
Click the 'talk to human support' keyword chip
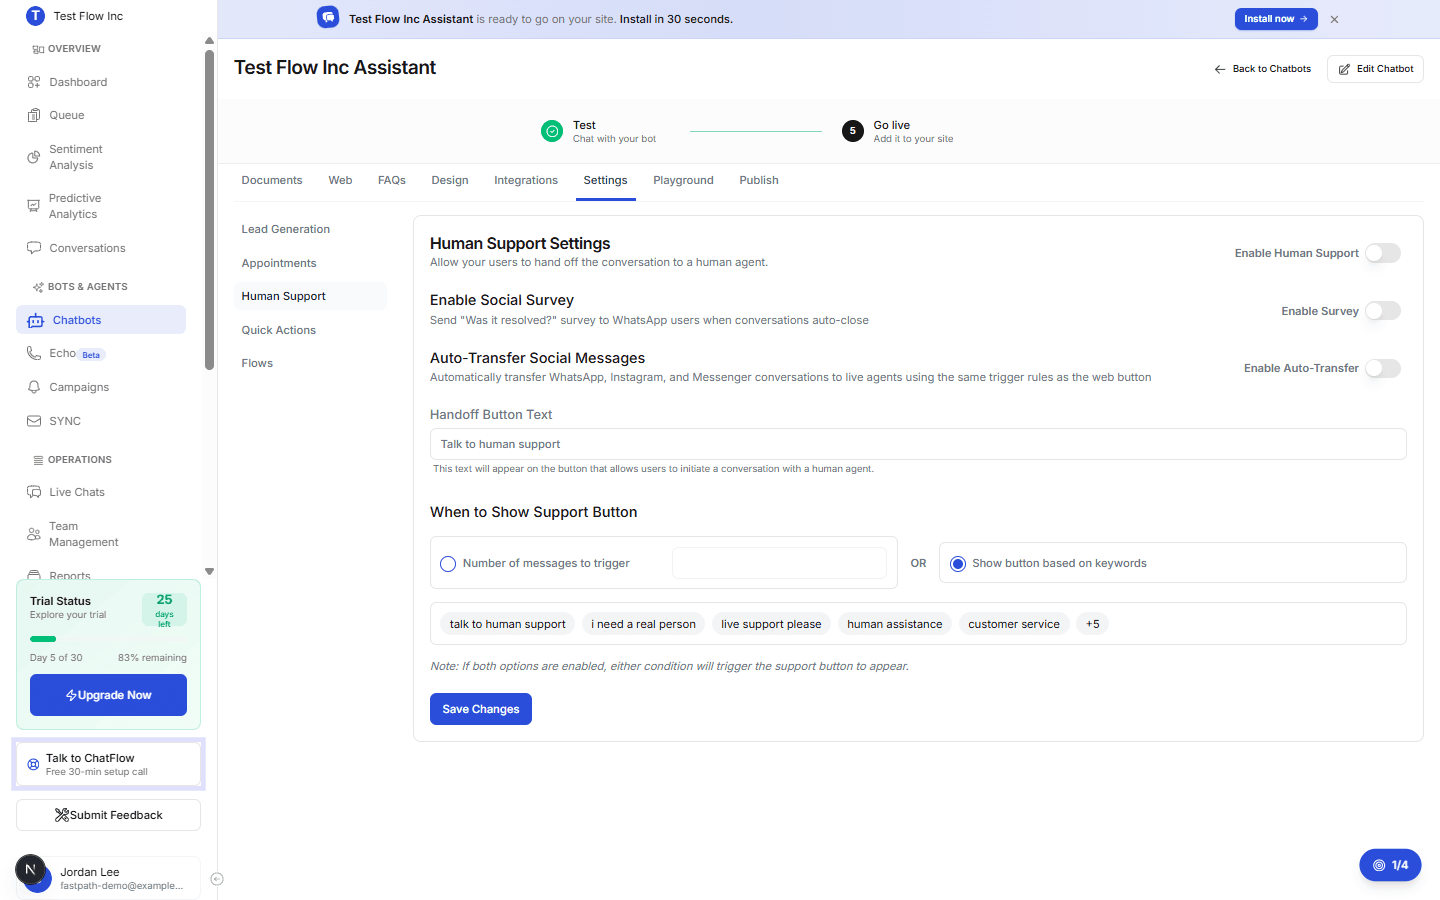coord(508,624)
